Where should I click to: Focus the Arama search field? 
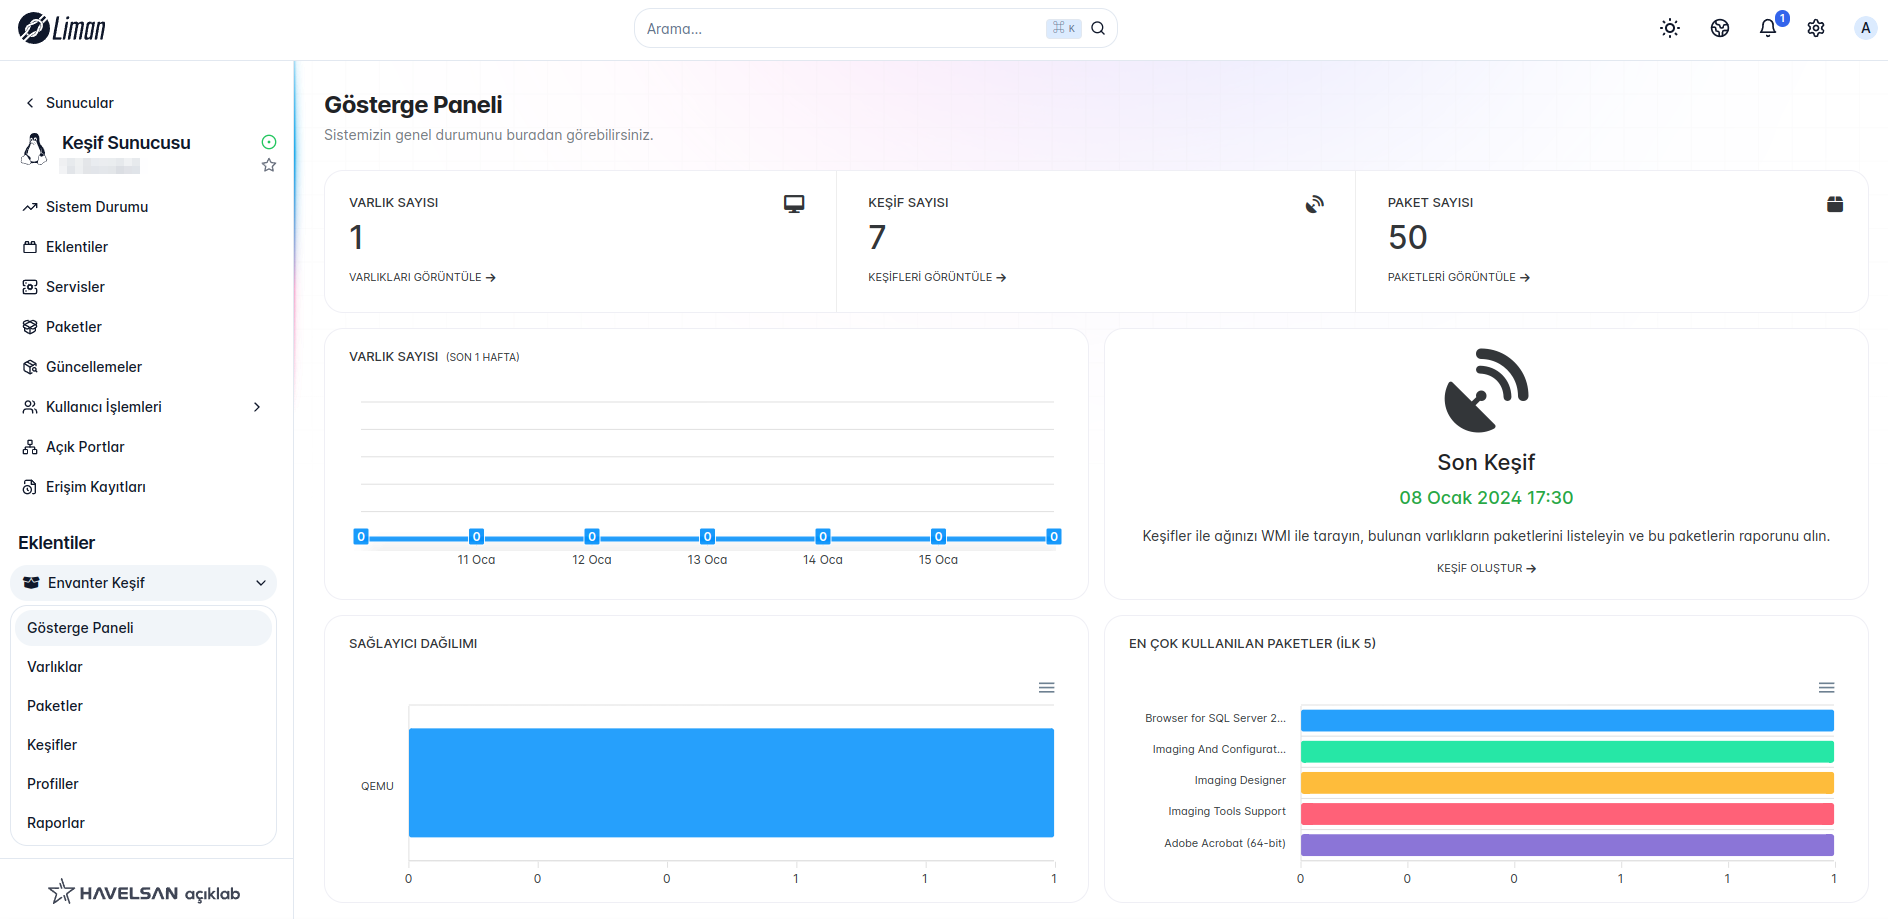tap(875, 28)
